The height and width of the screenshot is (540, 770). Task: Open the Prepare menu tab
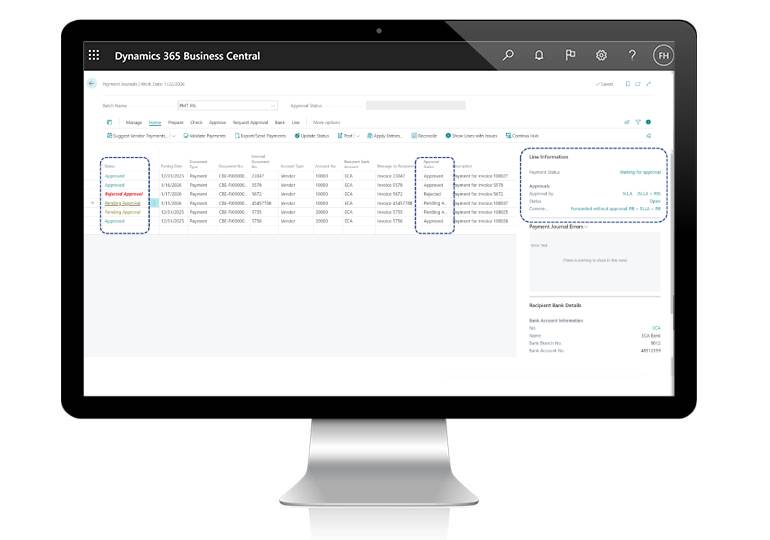[175, 122]
